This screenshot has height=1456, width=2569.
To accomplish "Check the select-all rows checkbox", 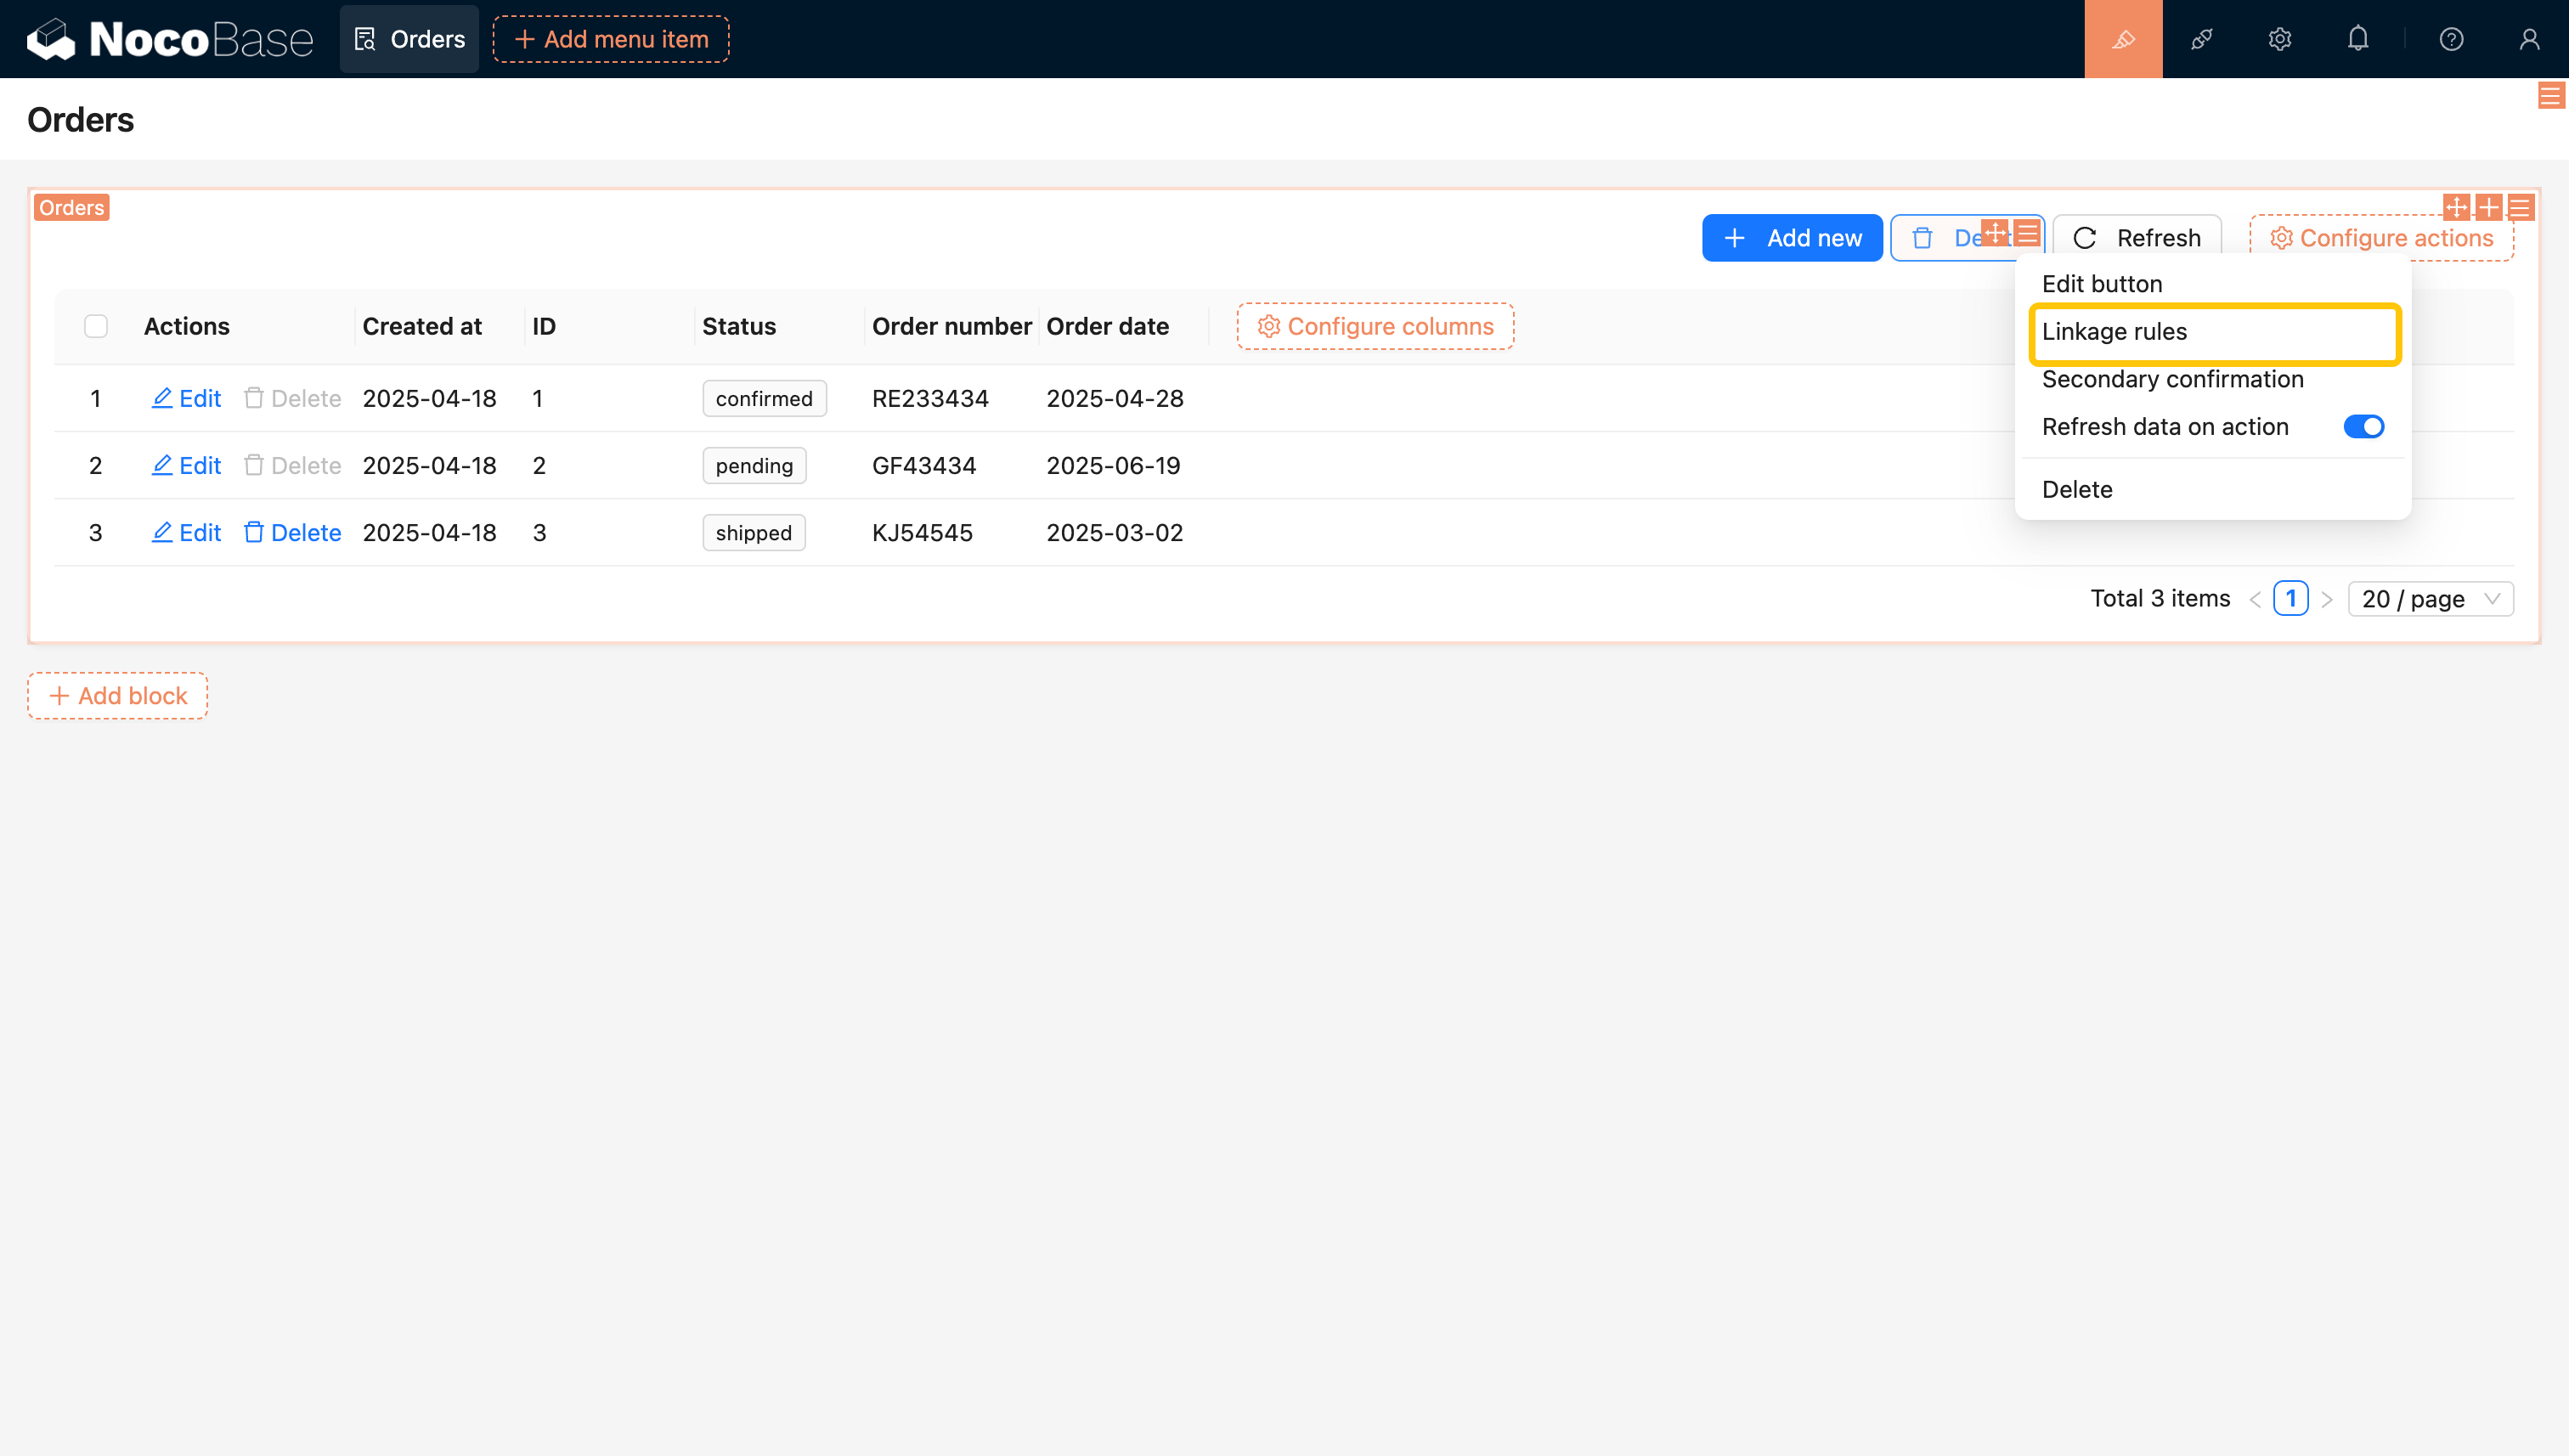I will [x=96, y=326].
